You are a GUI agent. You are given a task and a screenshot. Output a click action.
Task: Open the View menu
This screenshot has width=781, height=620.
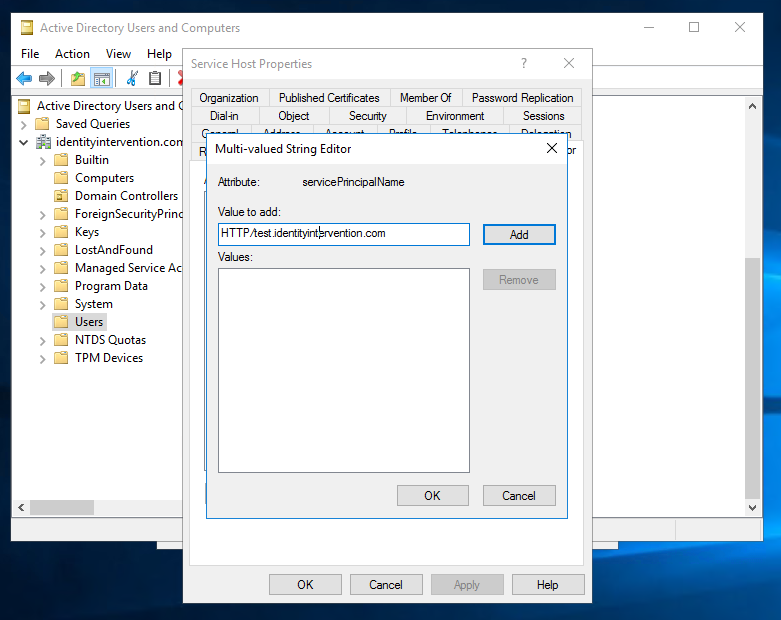point(118,54)
